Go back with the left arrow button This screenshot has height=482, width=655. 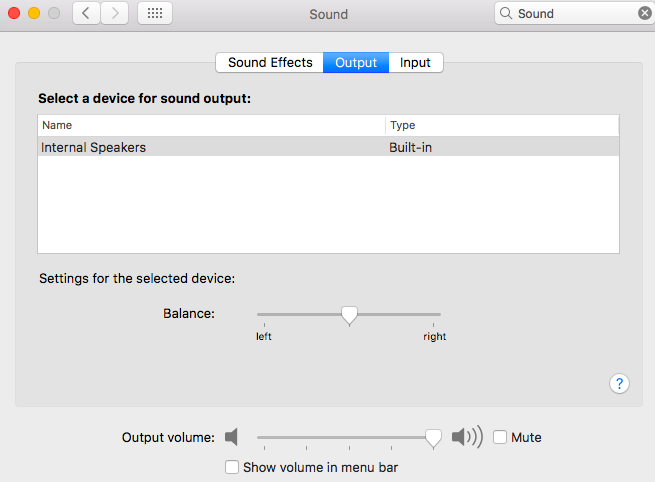coord(86,13)
